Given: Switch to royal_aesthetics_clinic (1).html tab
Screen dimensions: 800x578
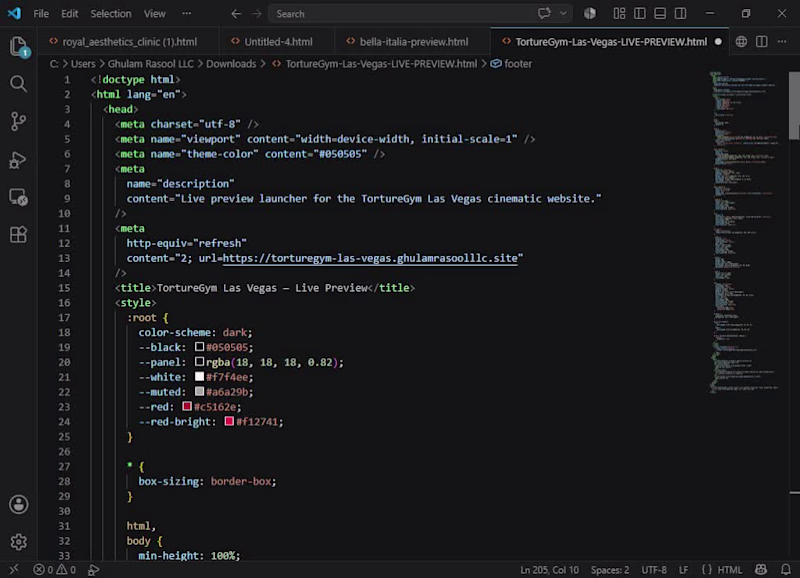Looking at the screenshot, I should point(129,42).
